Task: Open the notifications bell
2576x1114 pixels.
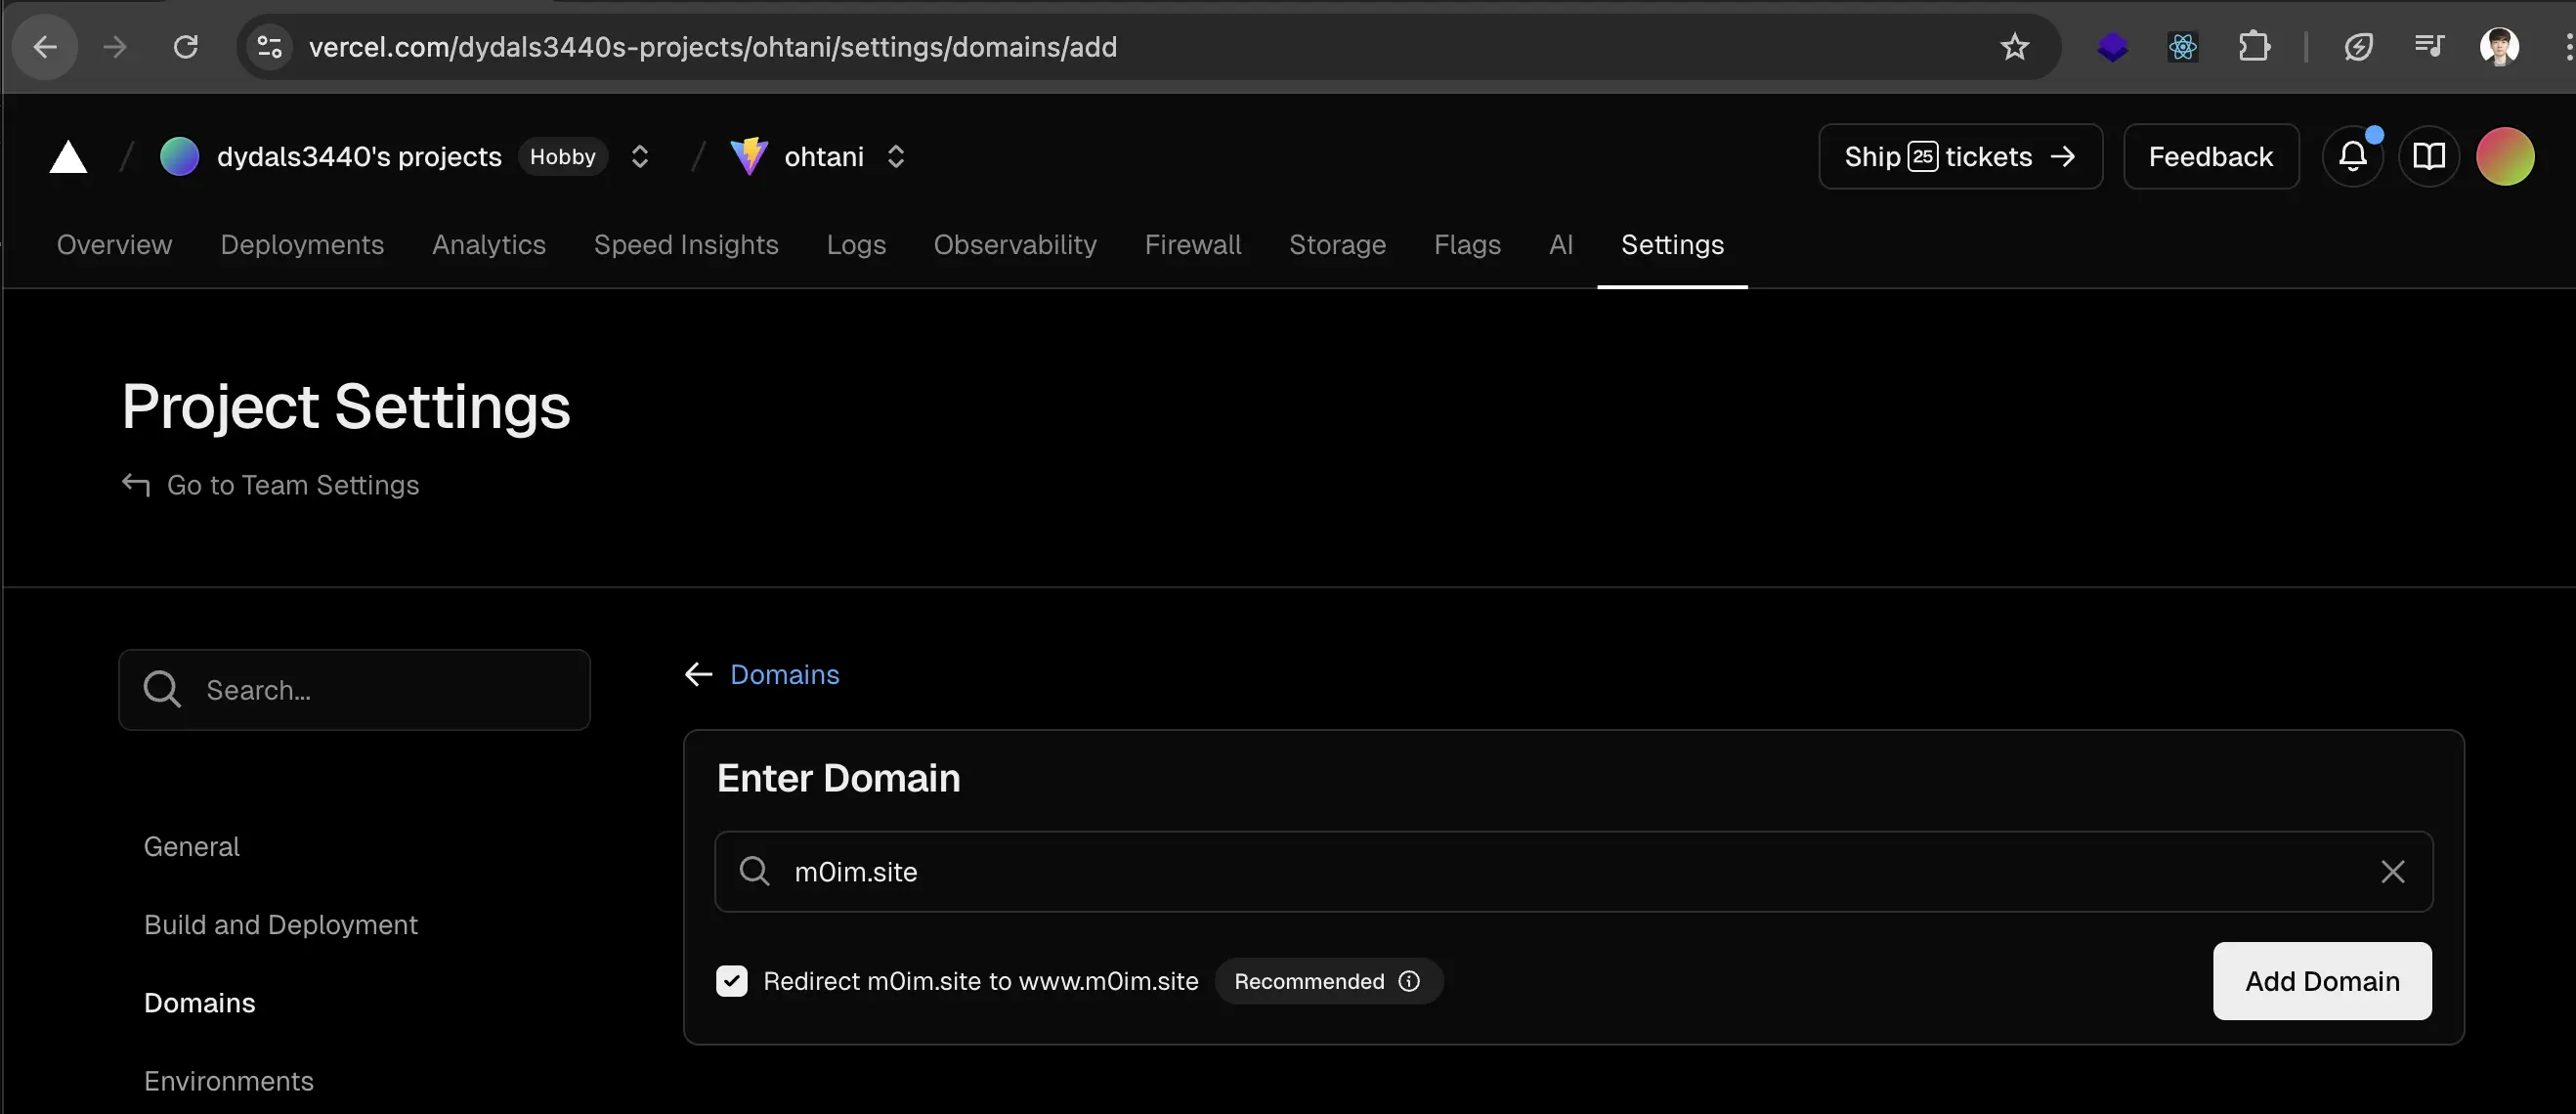Action: pyautogui.click(x=2352, y=156)
